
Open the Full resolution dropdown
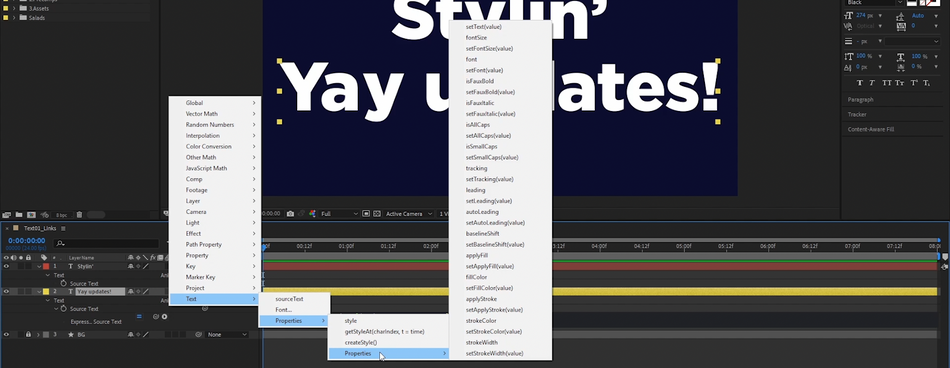pyautogui.click(x=339, y=213)
